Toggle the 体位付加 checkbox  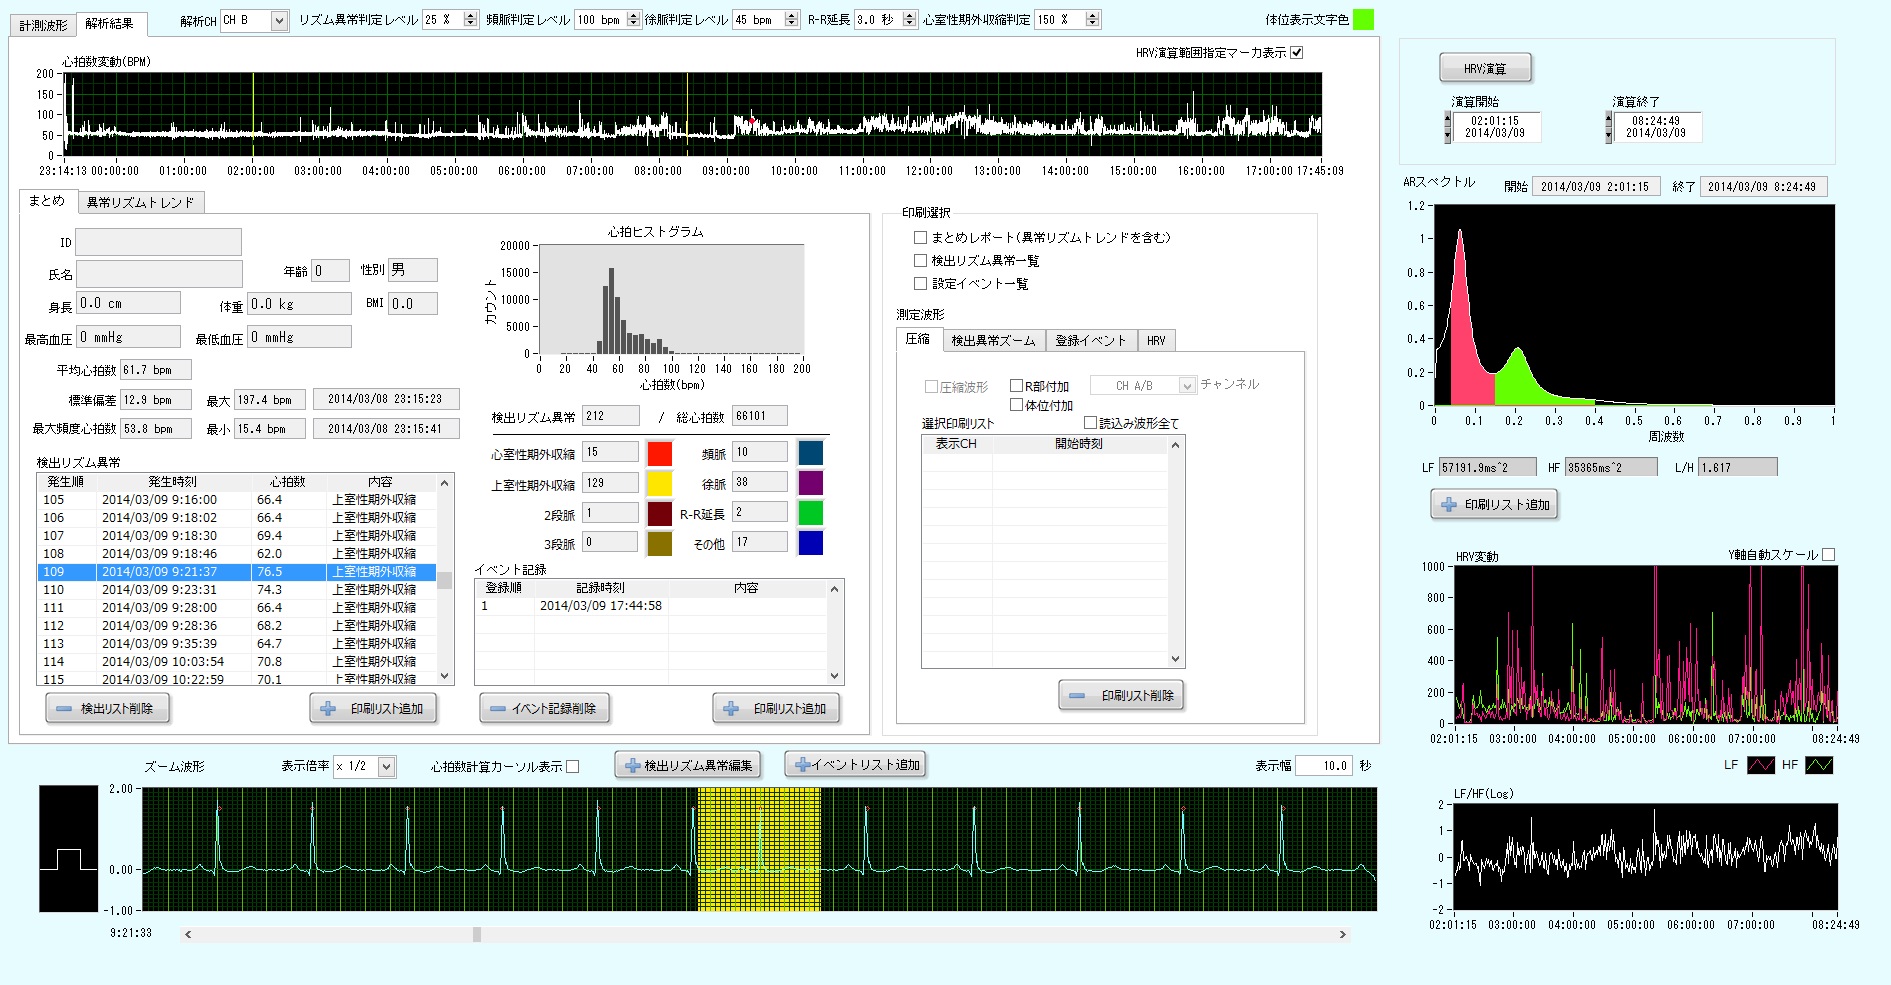[1016, 405]
